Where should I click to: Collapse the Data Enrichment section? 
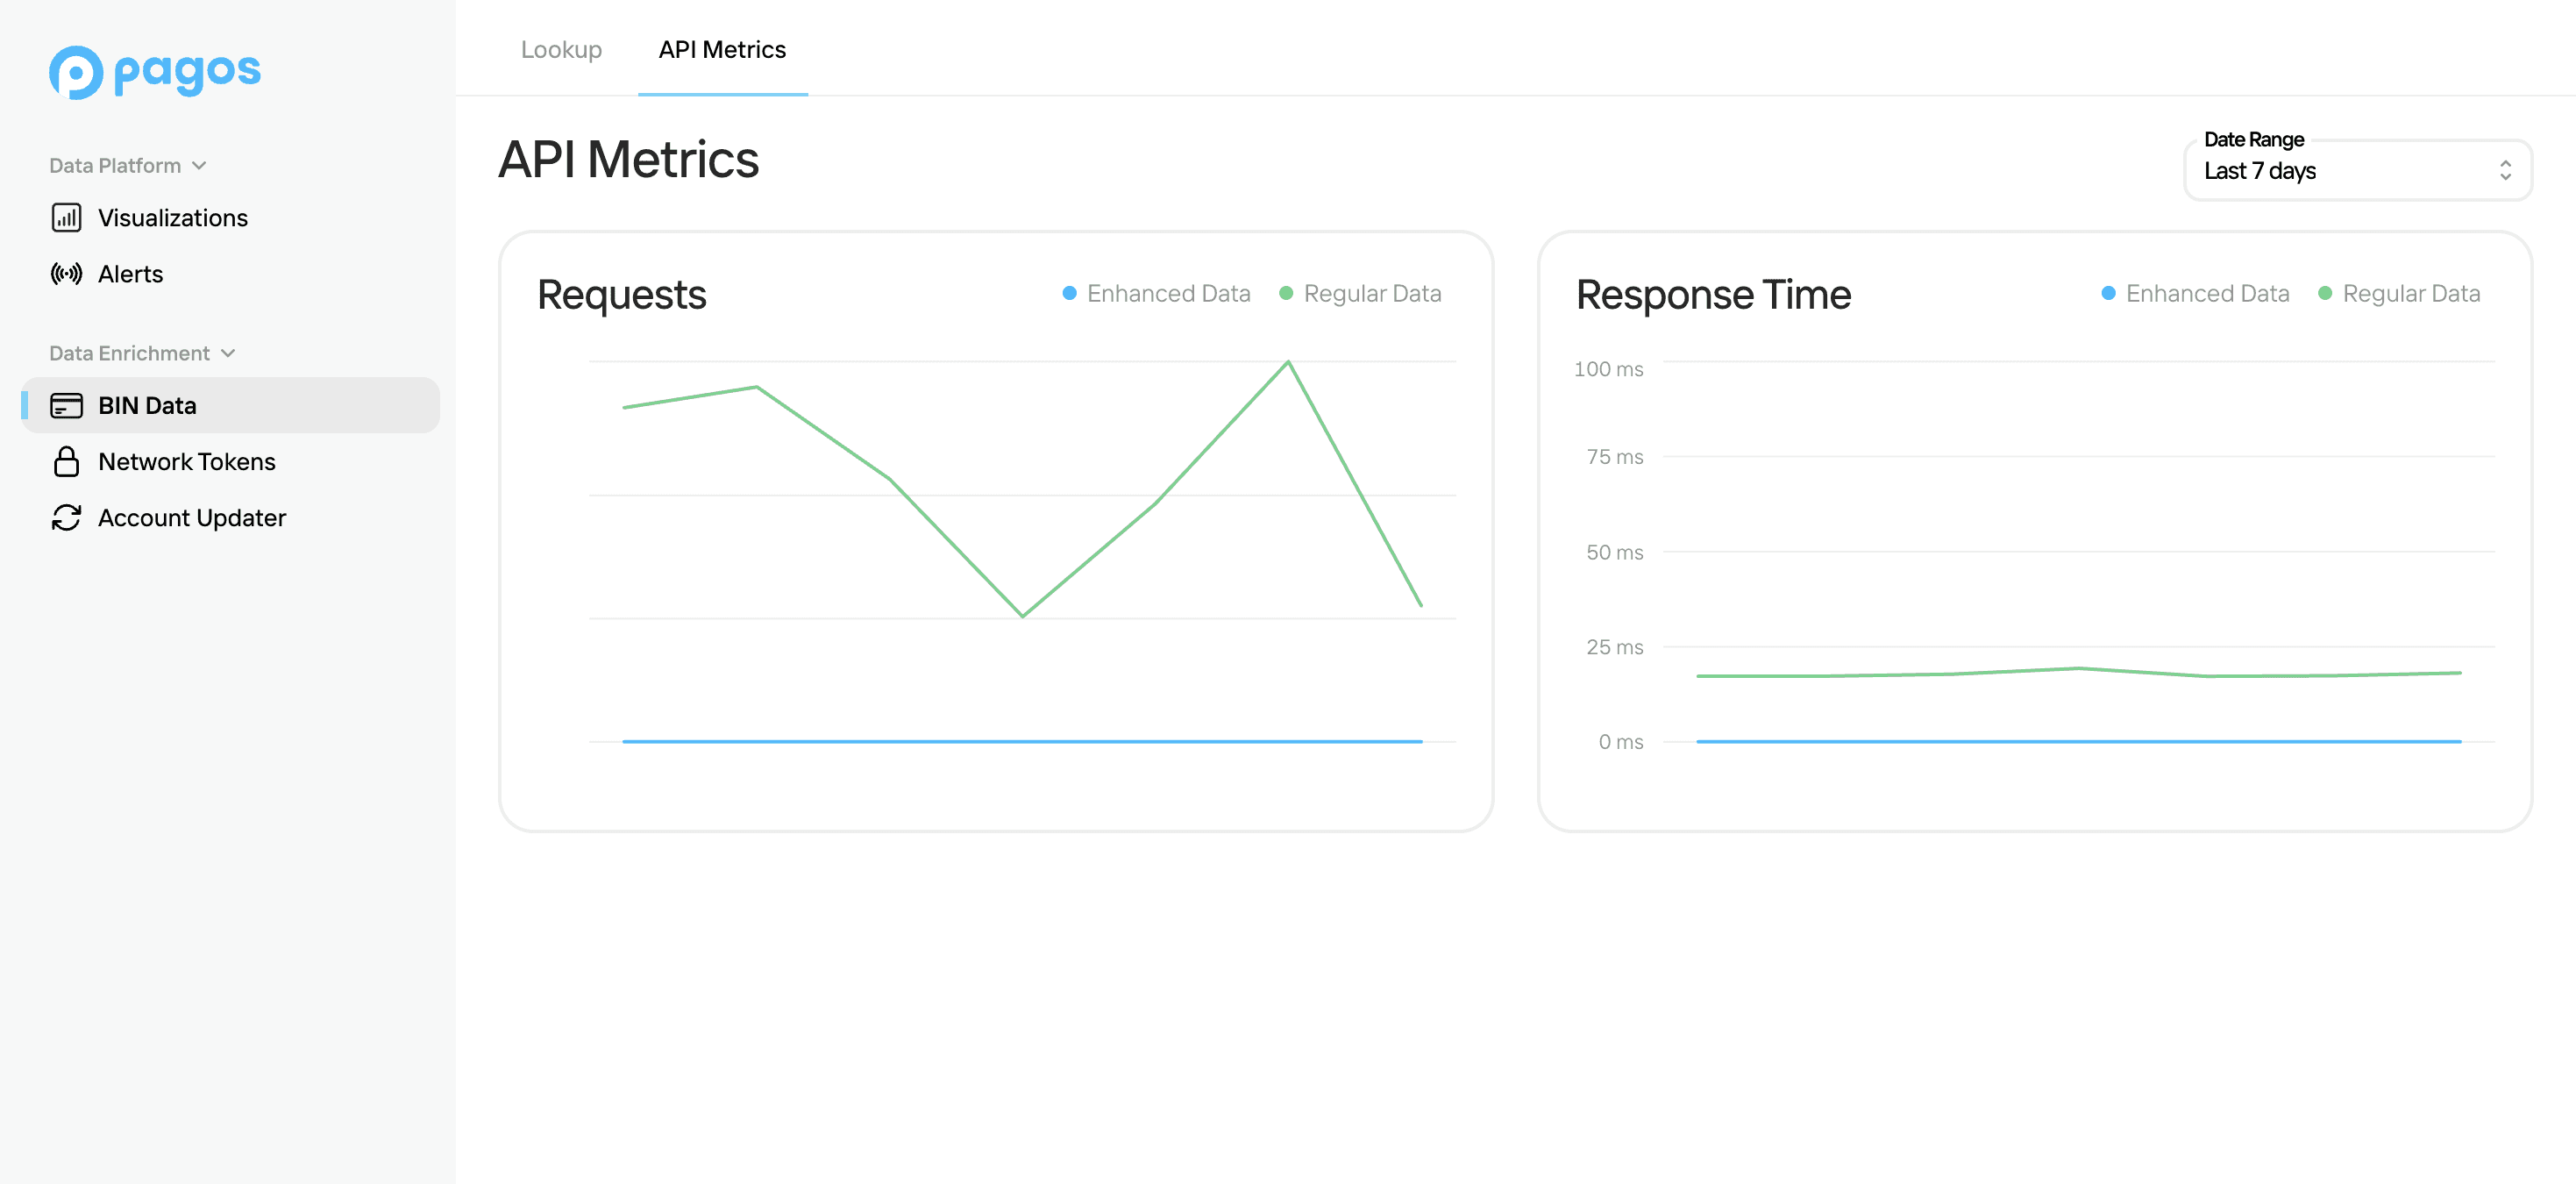(228, 353)
